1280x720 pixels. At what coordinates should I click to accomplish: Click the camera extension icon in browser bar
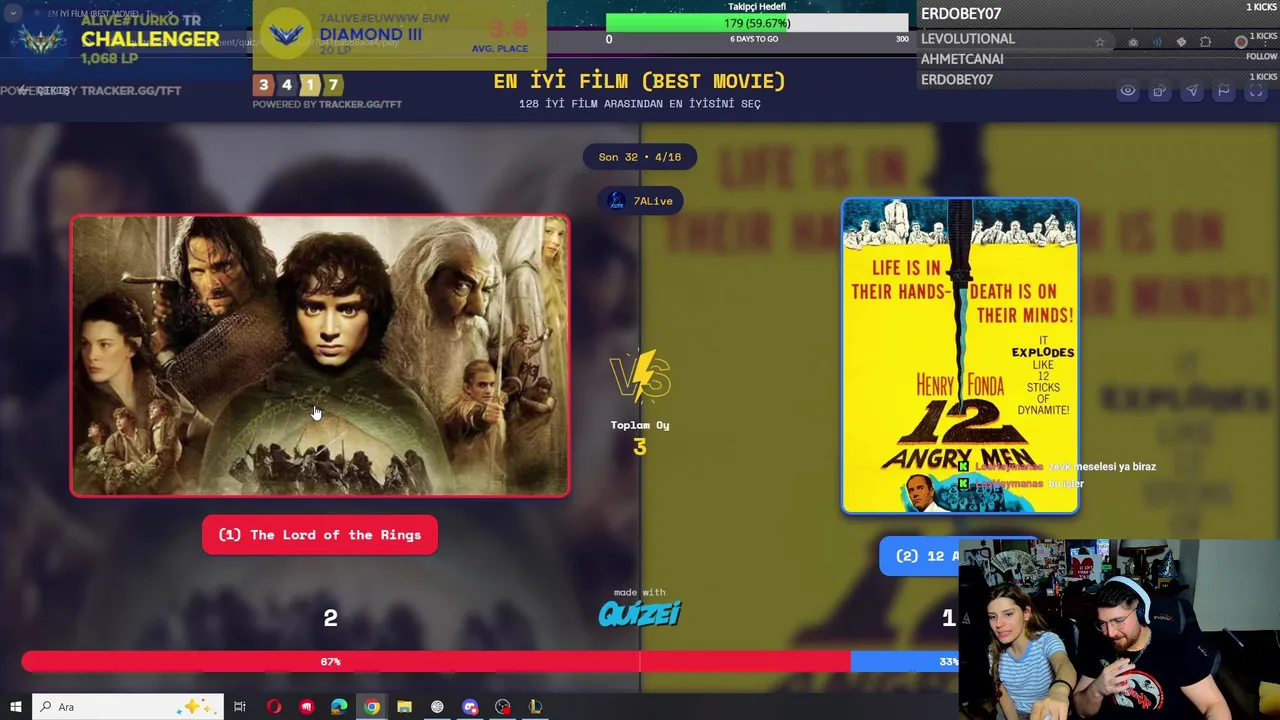(x=1133, y=42)
